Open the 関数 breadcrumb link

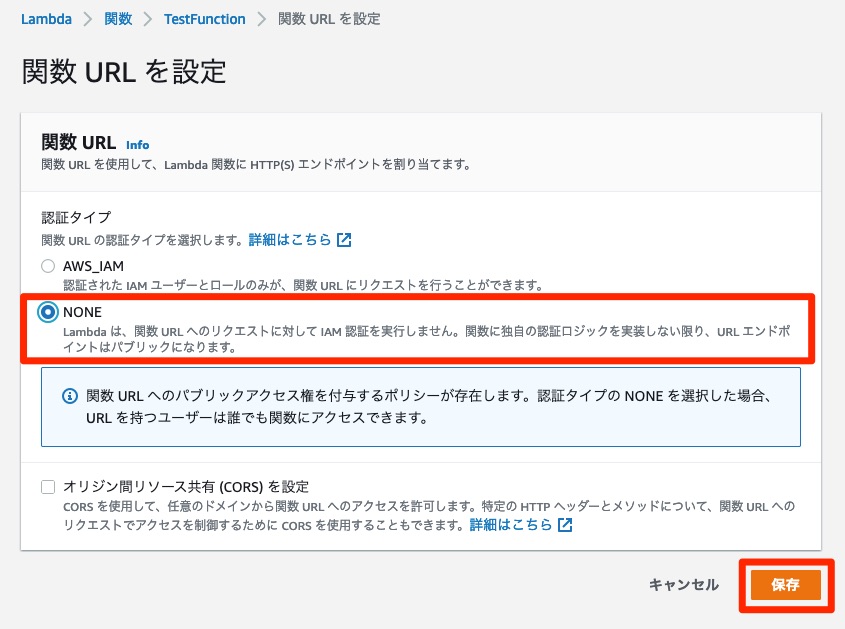tap(118, 19)
